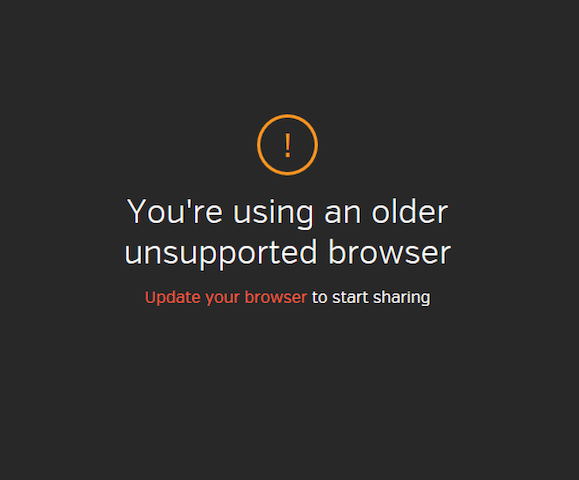Click the word "using" in the heading
Screen dimensions: 579x480
pyautogui.click(x=273, y=214)
